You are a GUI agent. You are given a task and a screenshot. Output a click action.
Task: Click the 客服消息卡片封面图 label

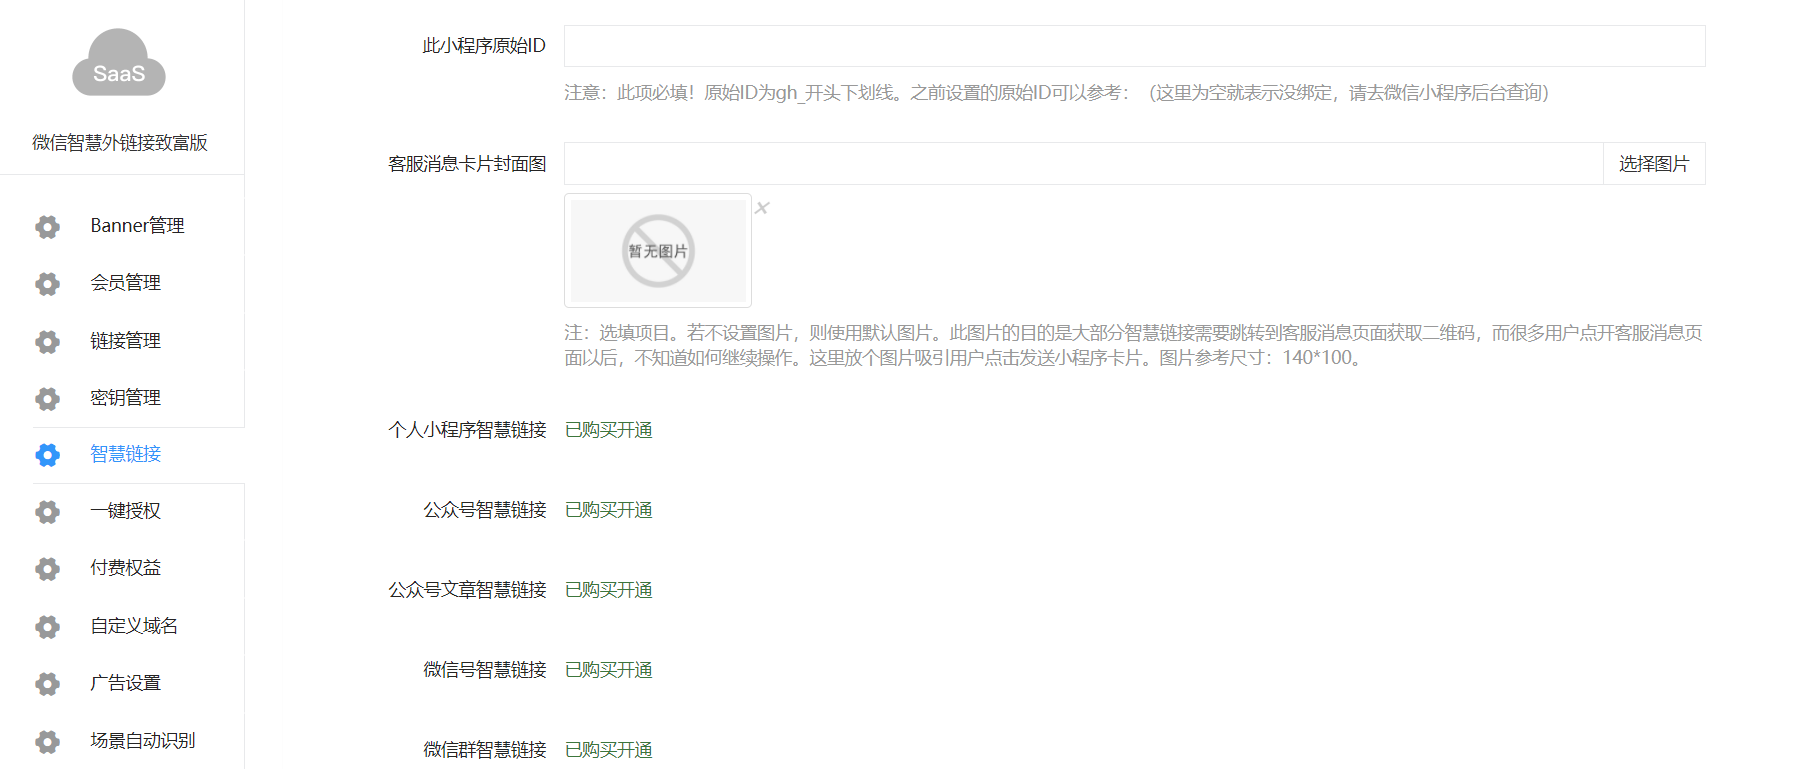coord(467,164)
